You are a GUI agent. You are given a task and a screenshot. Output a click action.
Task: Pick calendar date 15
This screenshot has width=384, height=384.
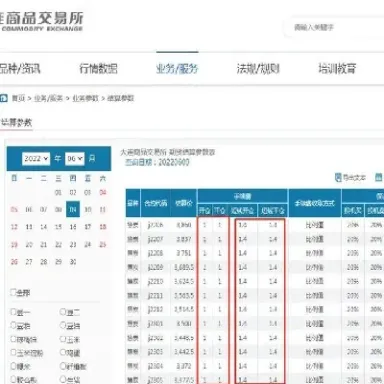click(58, 227)
